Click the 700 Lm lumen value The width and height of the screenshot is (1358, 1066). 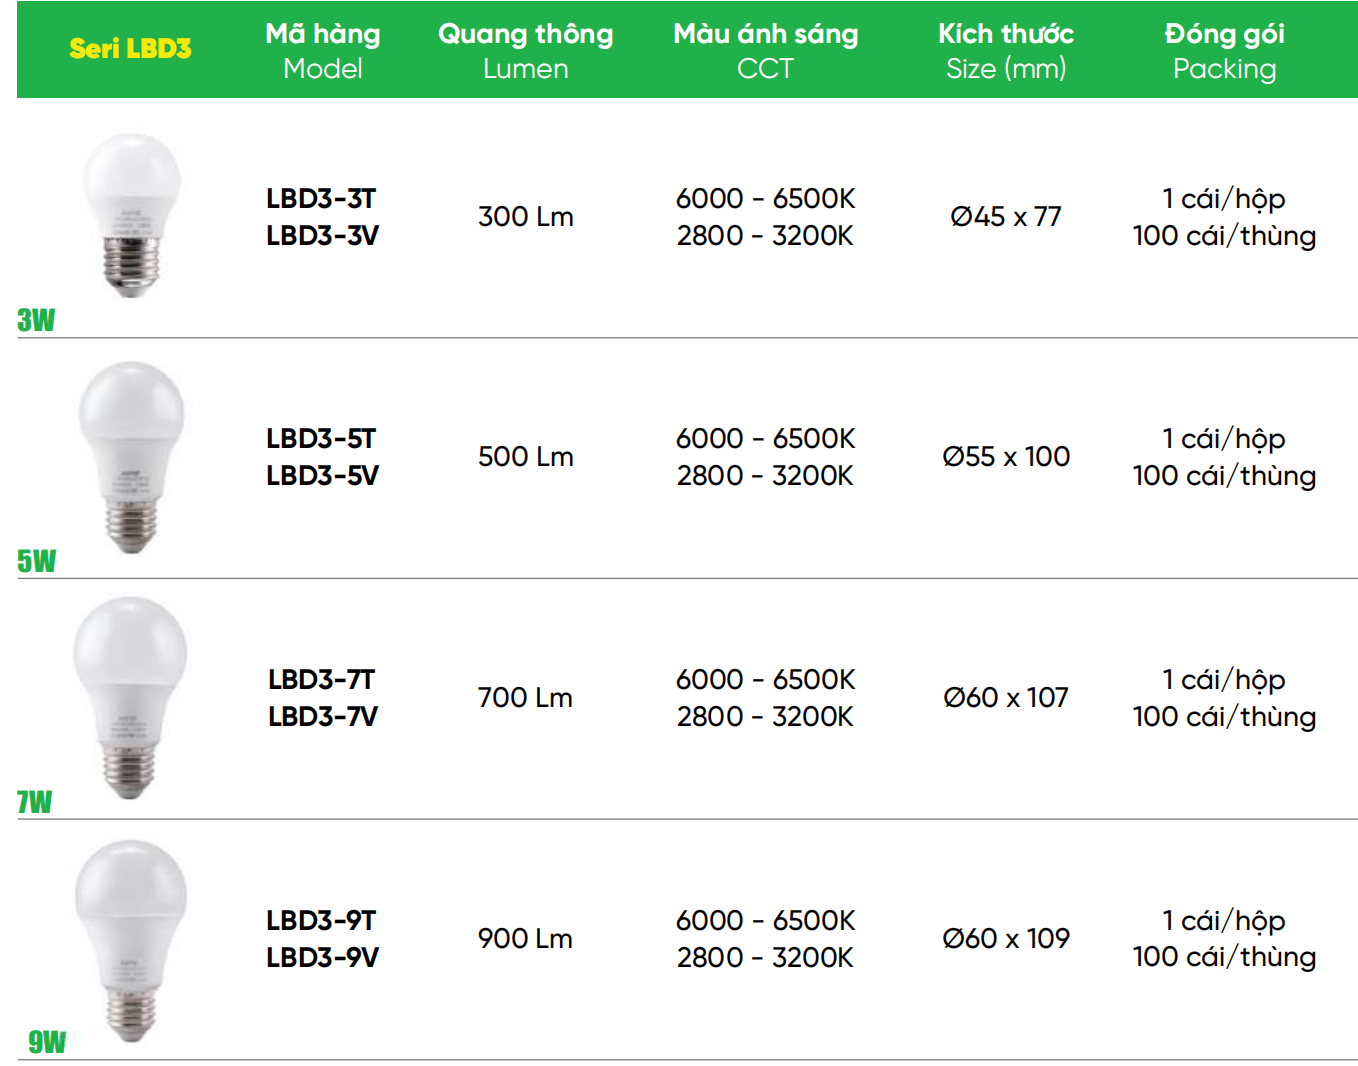(x=525, y=697)
